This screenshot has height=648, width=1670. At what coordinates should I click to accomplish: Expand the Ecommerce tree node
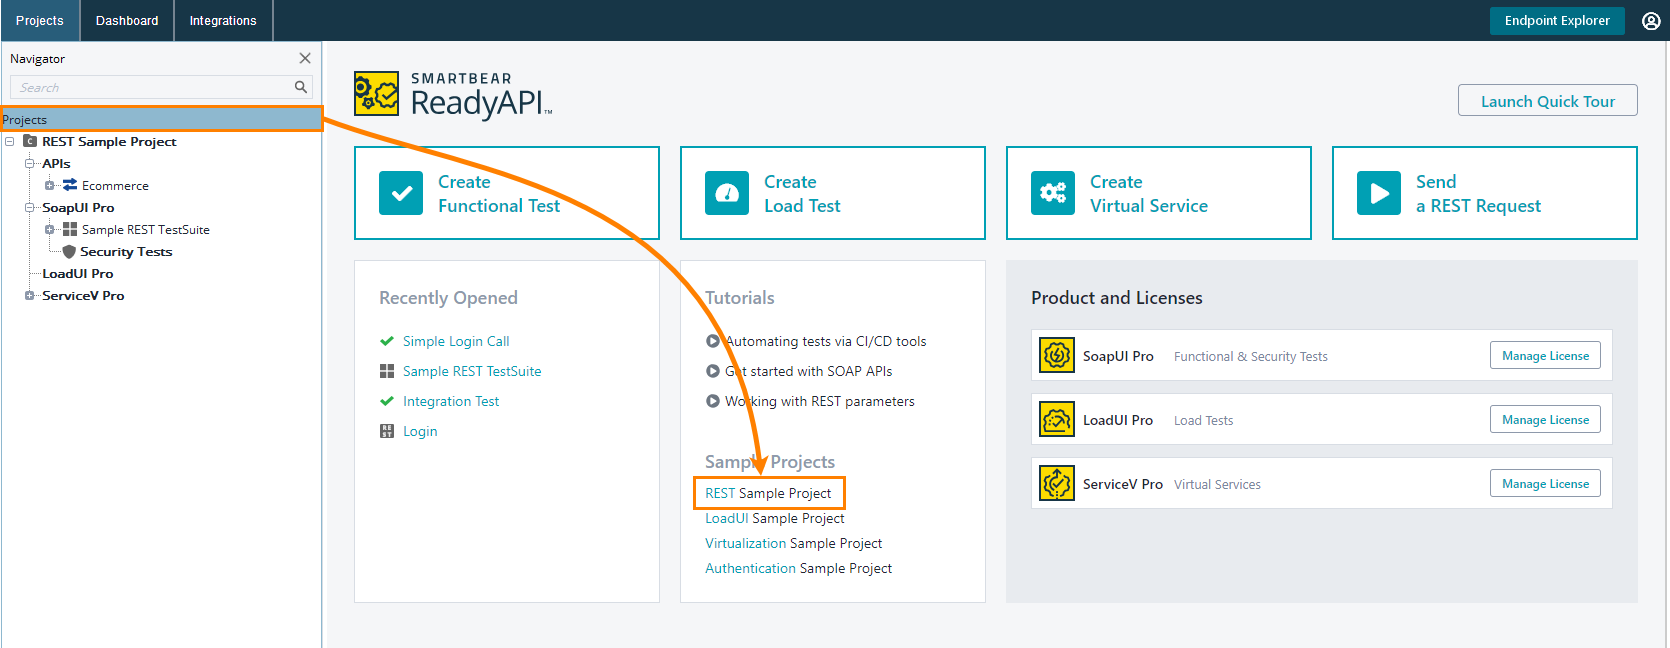[x=50, y=185]
